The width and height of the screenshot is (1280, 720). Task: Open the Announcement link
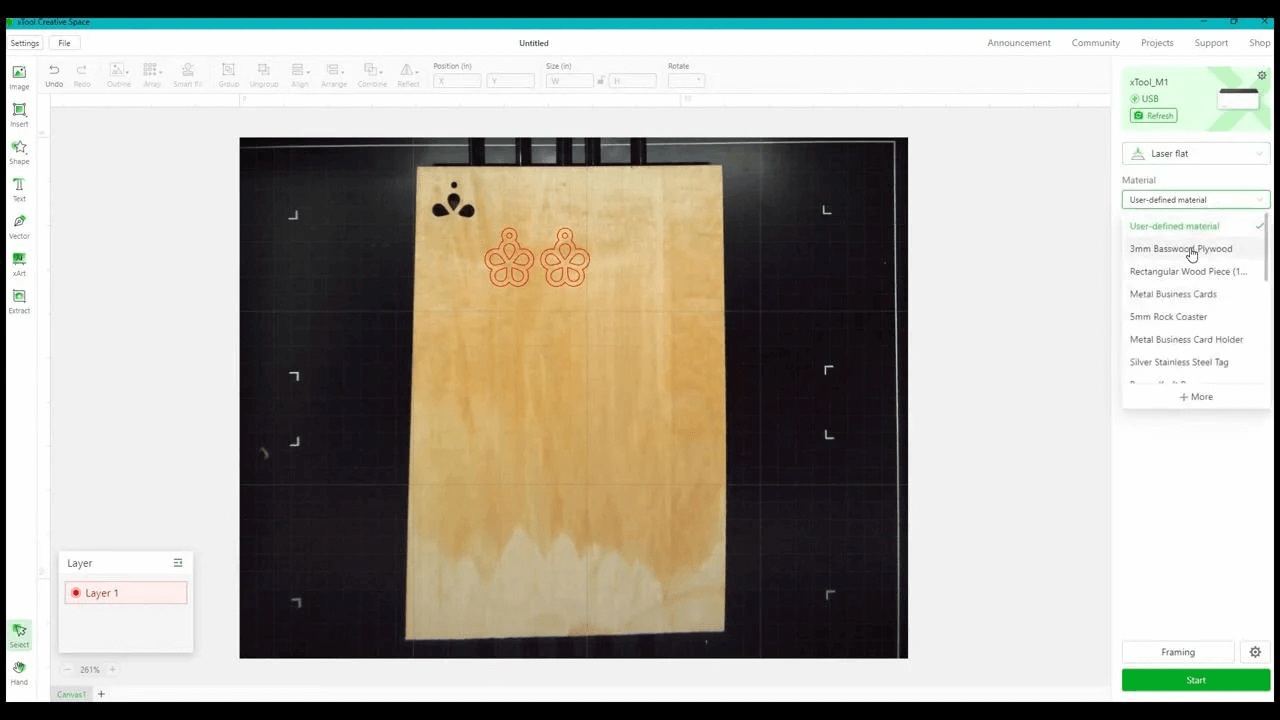[1019, 43]
